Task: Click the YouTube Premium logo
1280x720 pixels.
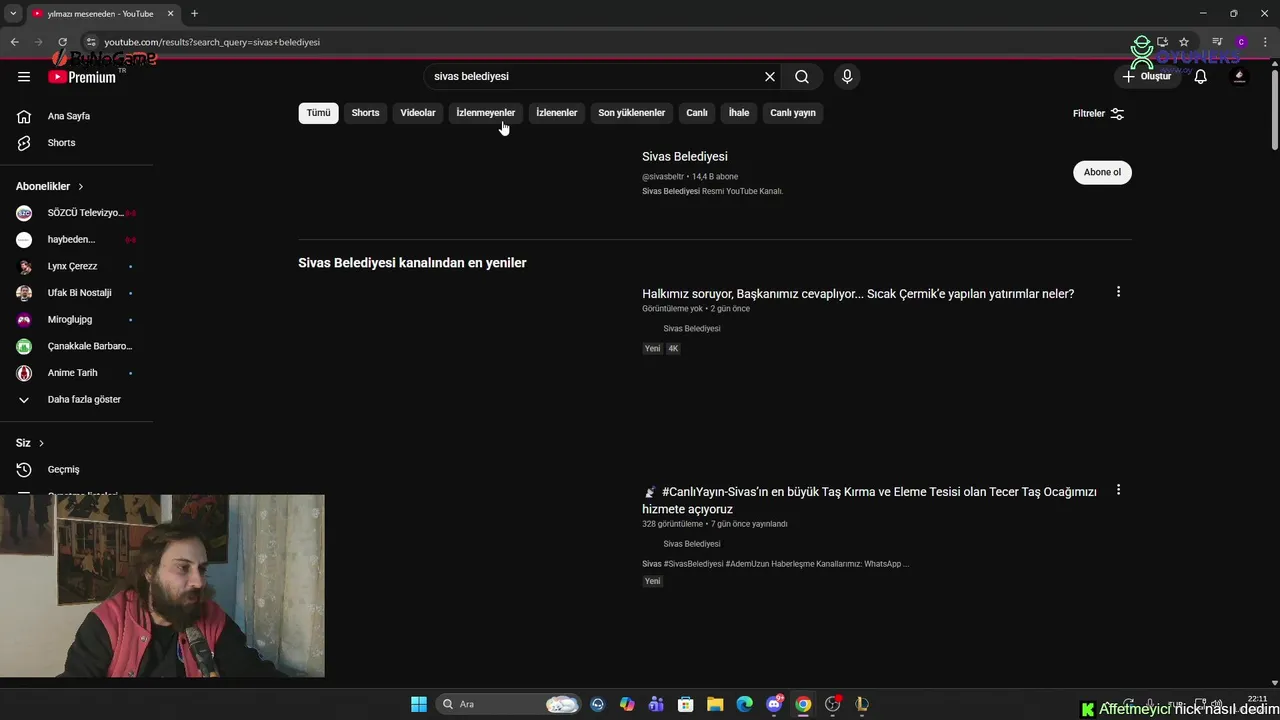Action: pyautogui.click(x=82, y=76)
